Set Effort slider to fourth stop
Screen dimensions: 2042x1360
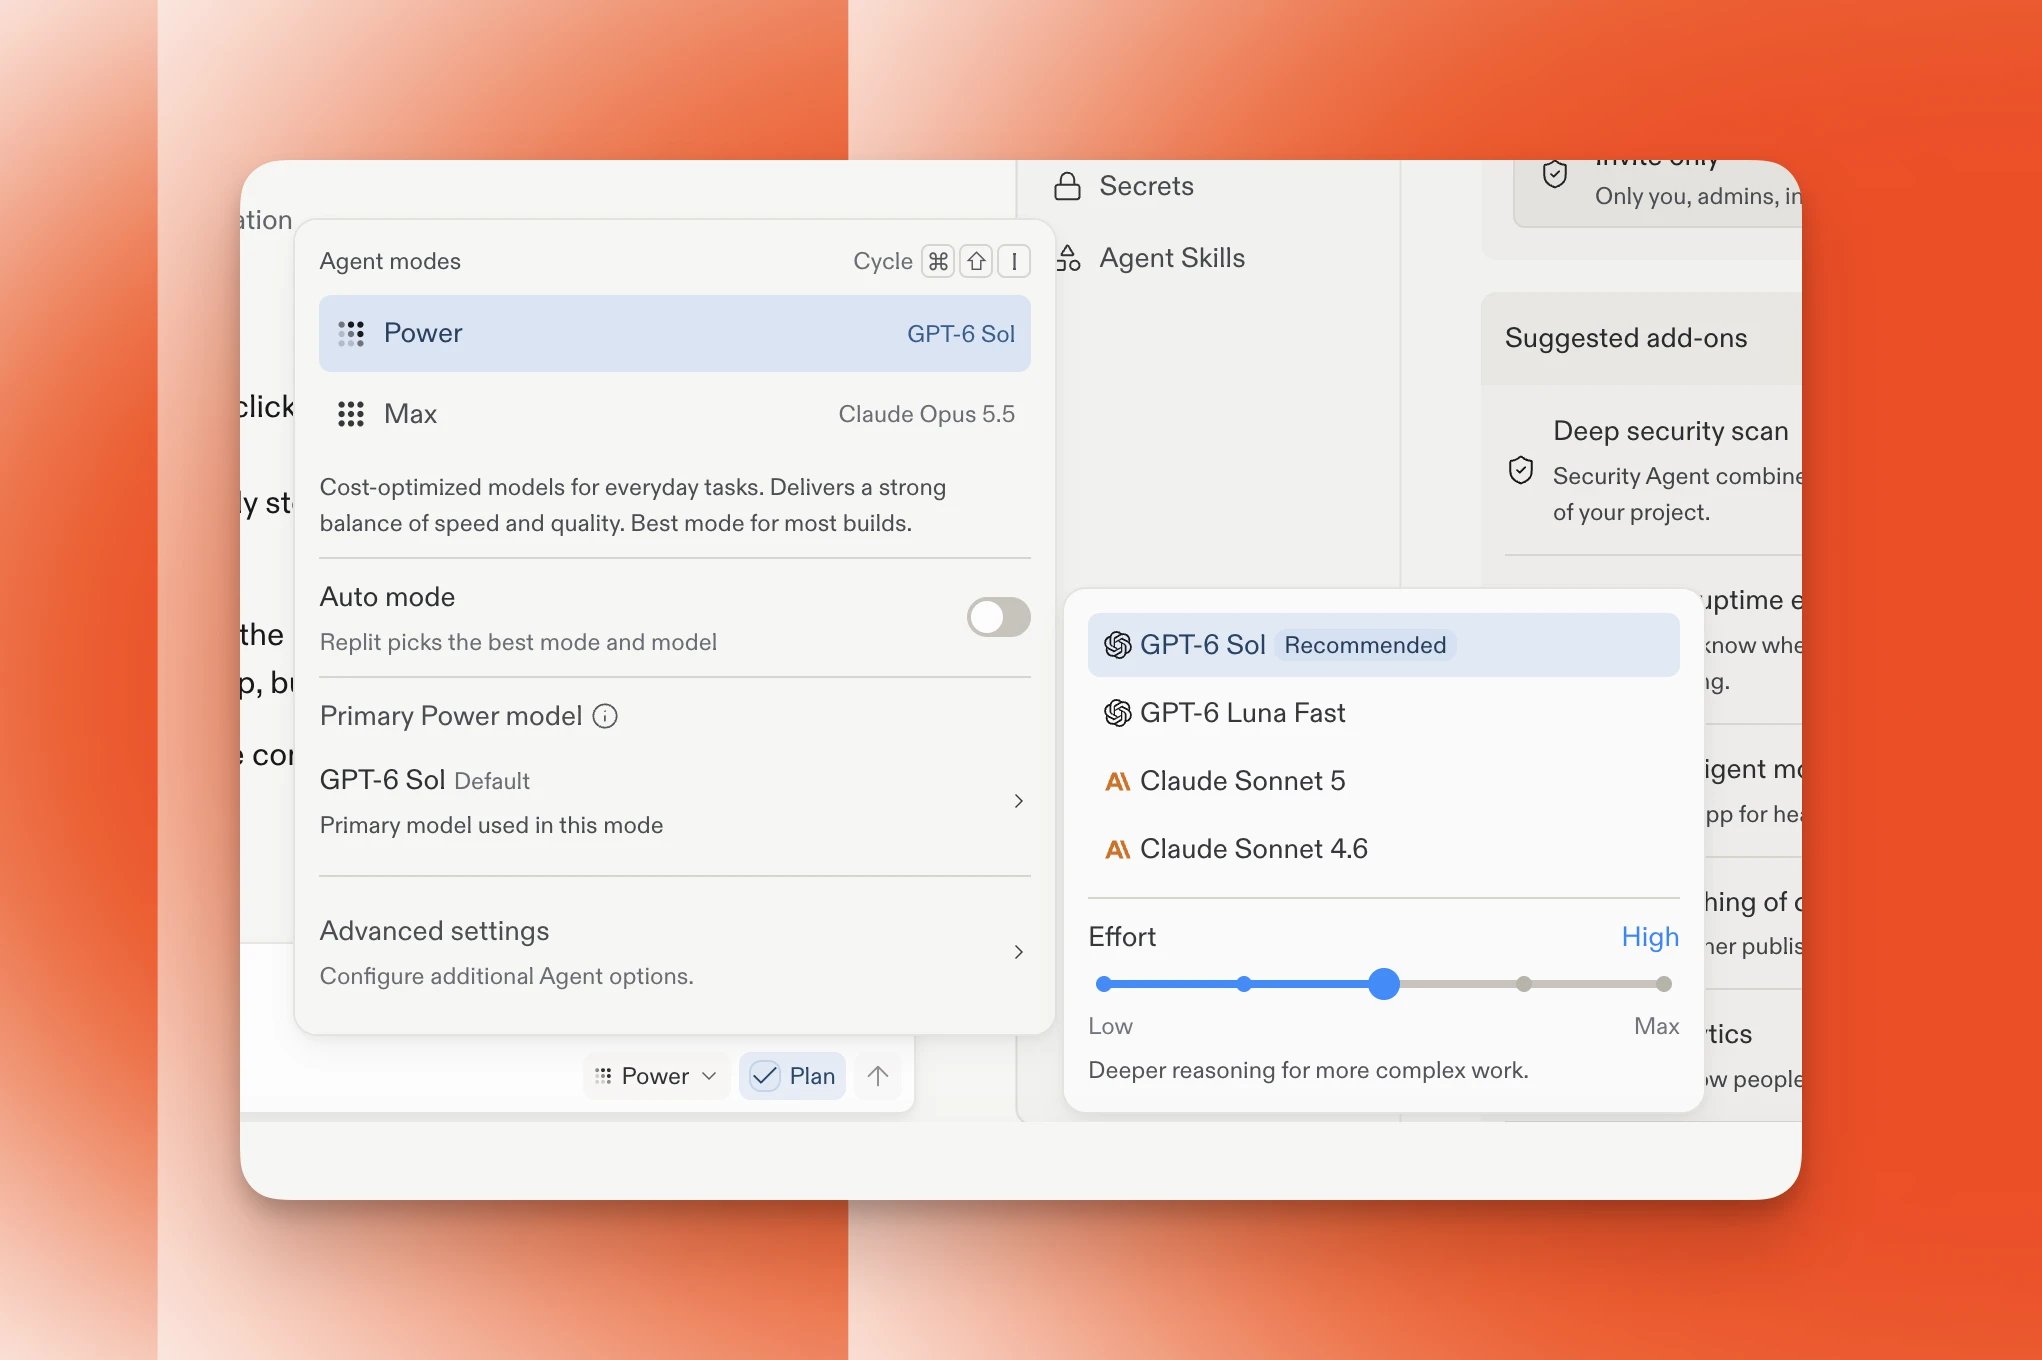pos(1524,984)
